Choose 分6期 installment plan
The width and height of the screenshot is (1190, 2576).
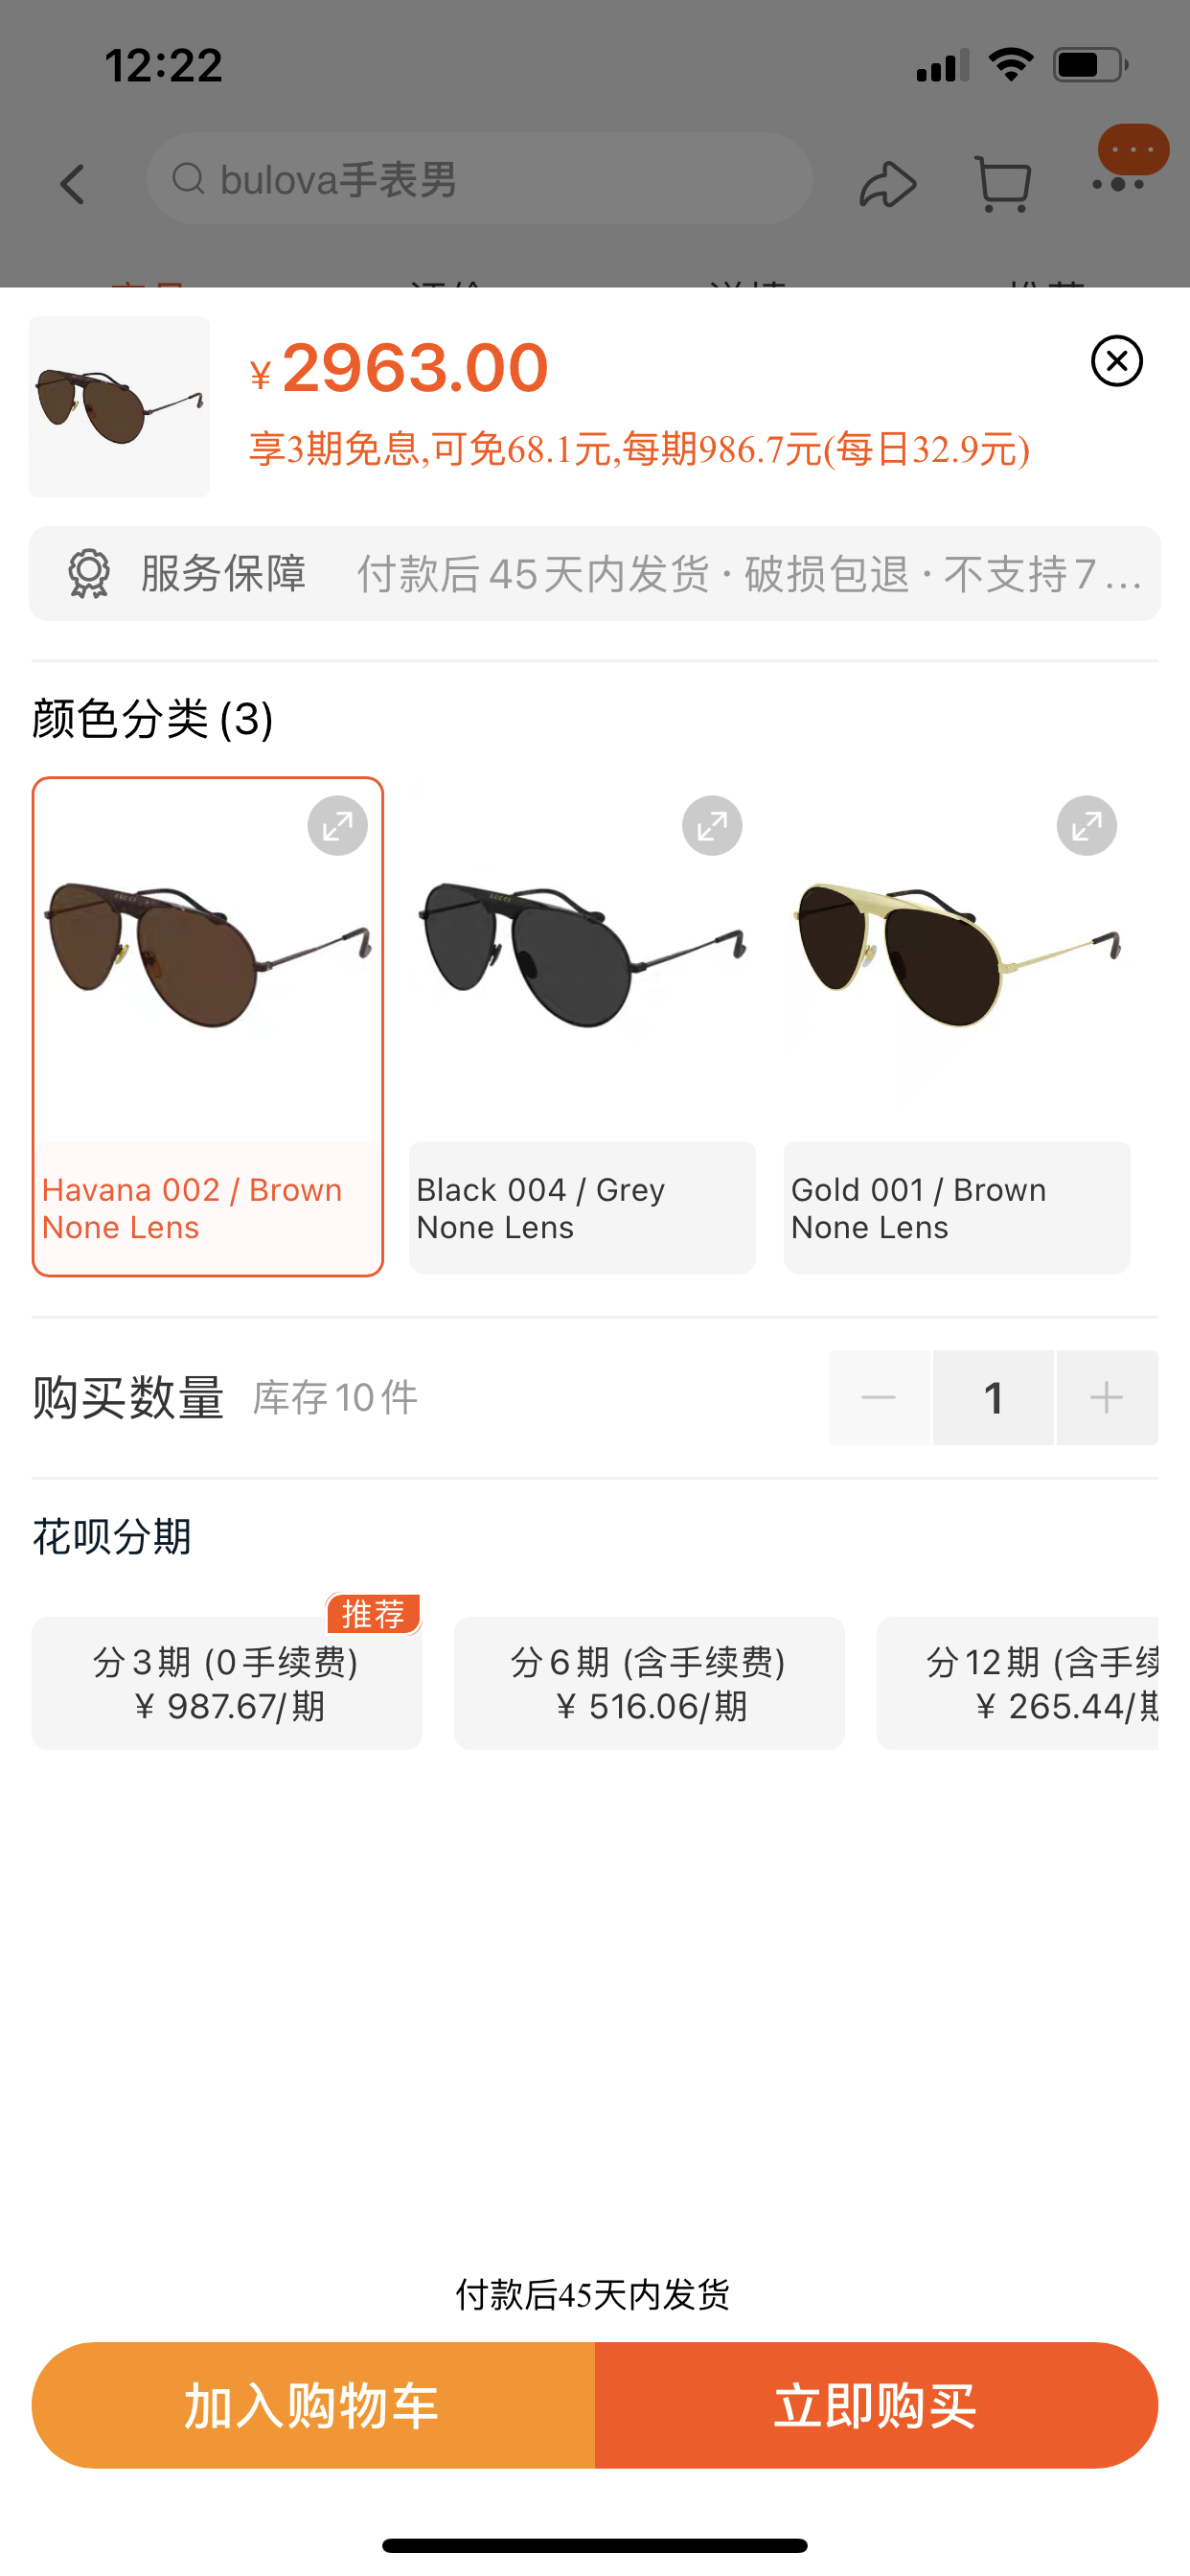point(649,1683)
